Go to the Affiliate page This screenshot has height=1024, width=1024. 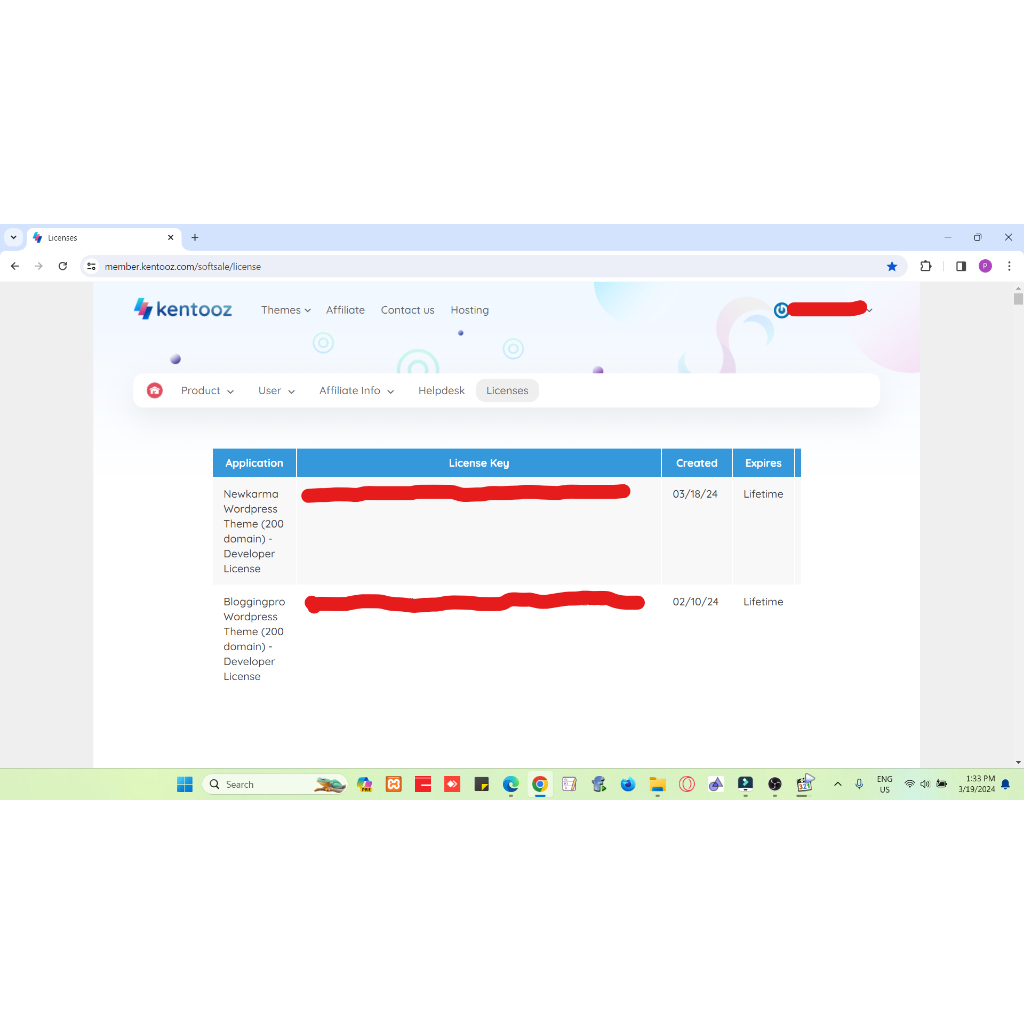click(x=345, y=310)
